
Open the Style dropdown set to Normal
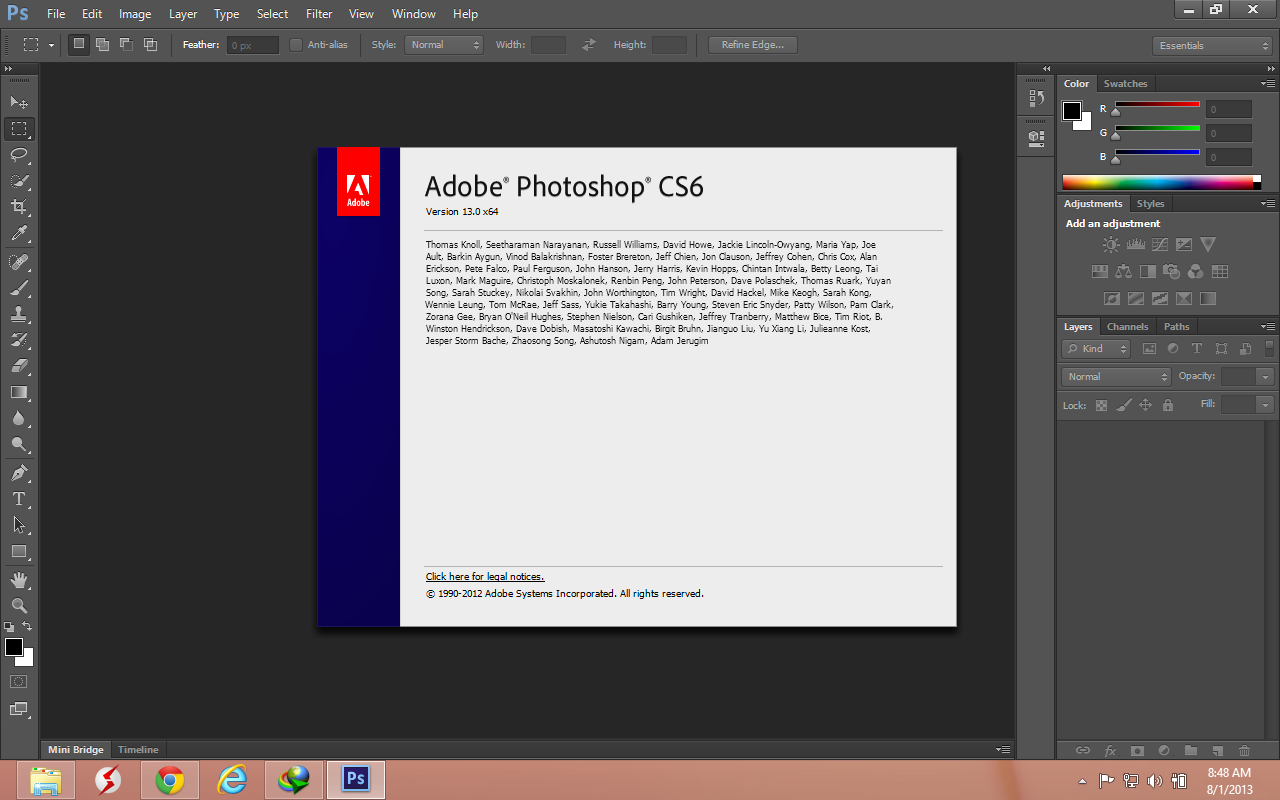[444, 45]
